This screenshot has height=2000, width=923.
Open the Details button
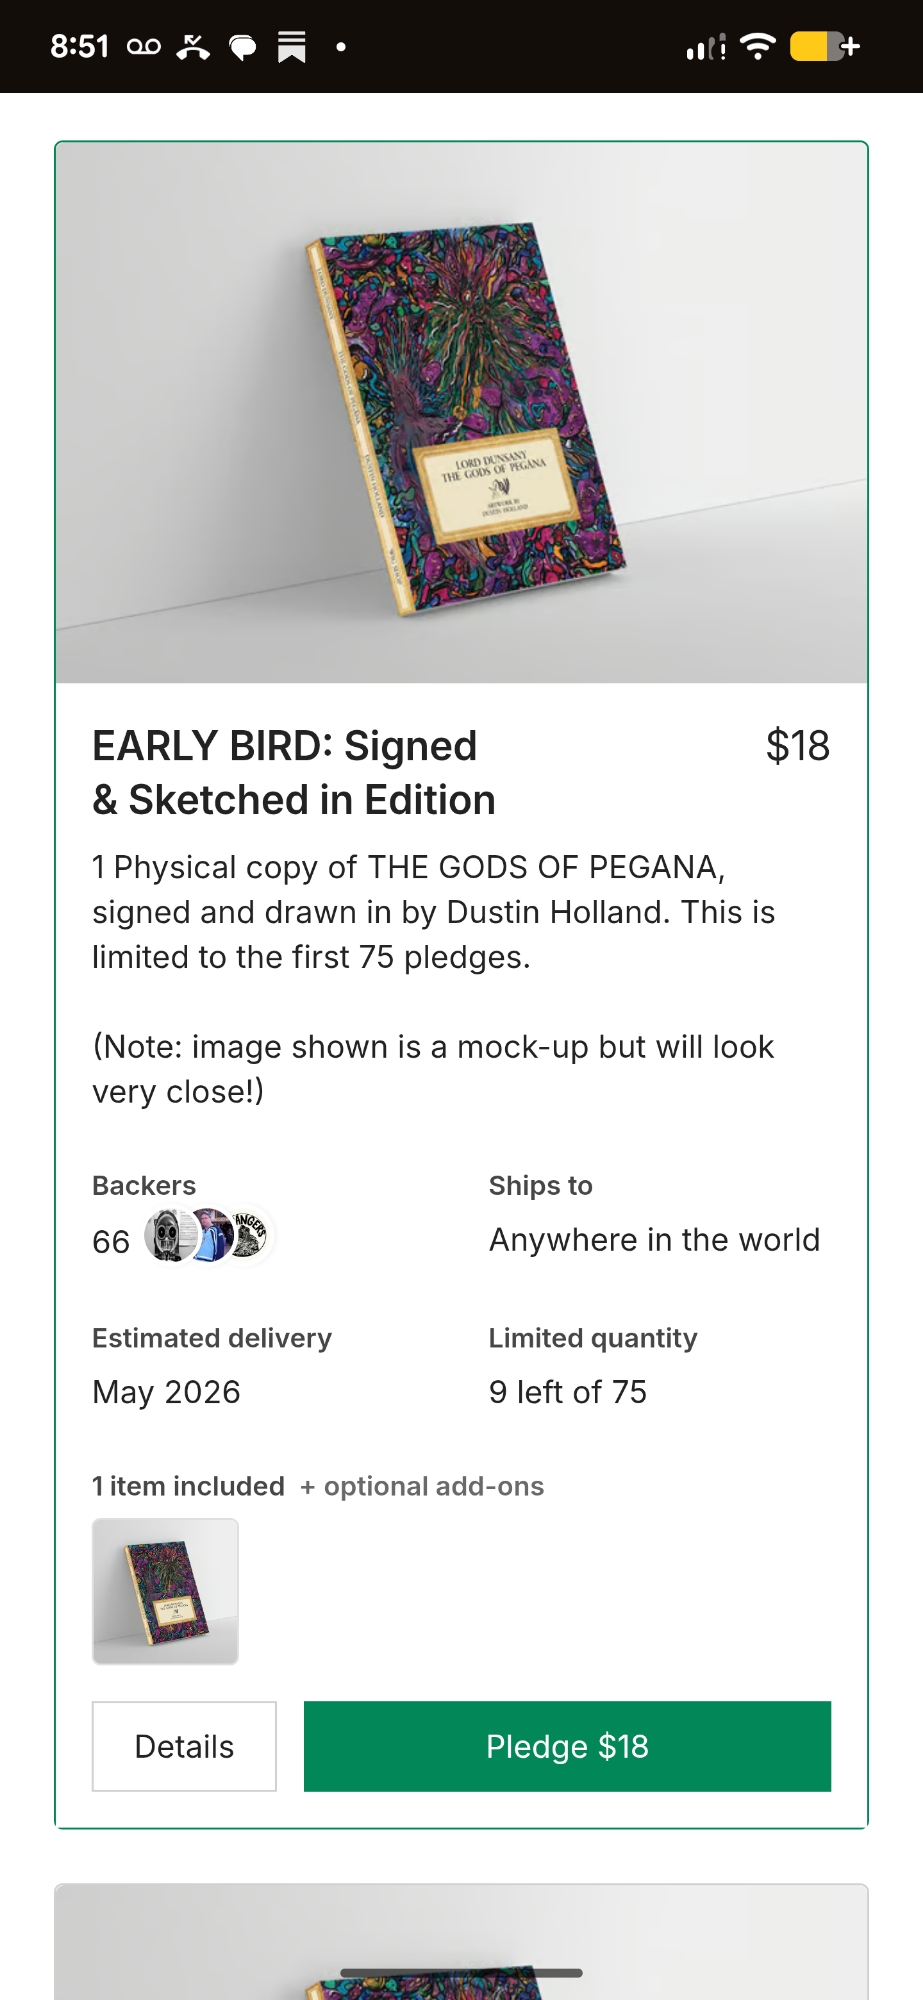coord(184,1746)
